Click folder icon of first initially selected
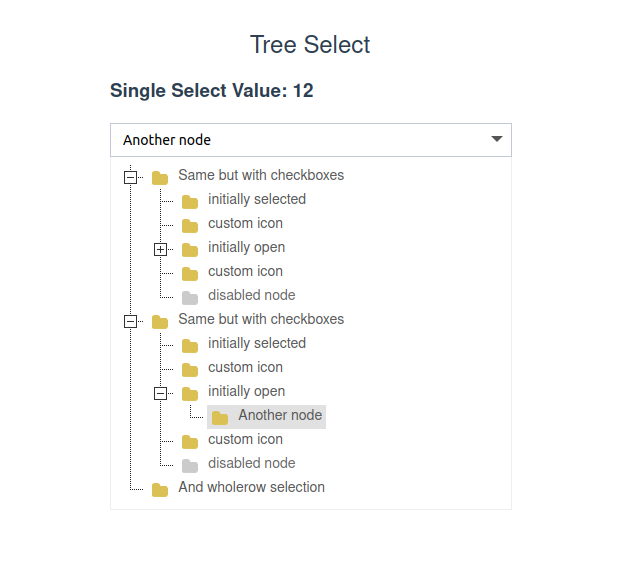This screenshot has height=585, width=620. [x=190, y=201]
